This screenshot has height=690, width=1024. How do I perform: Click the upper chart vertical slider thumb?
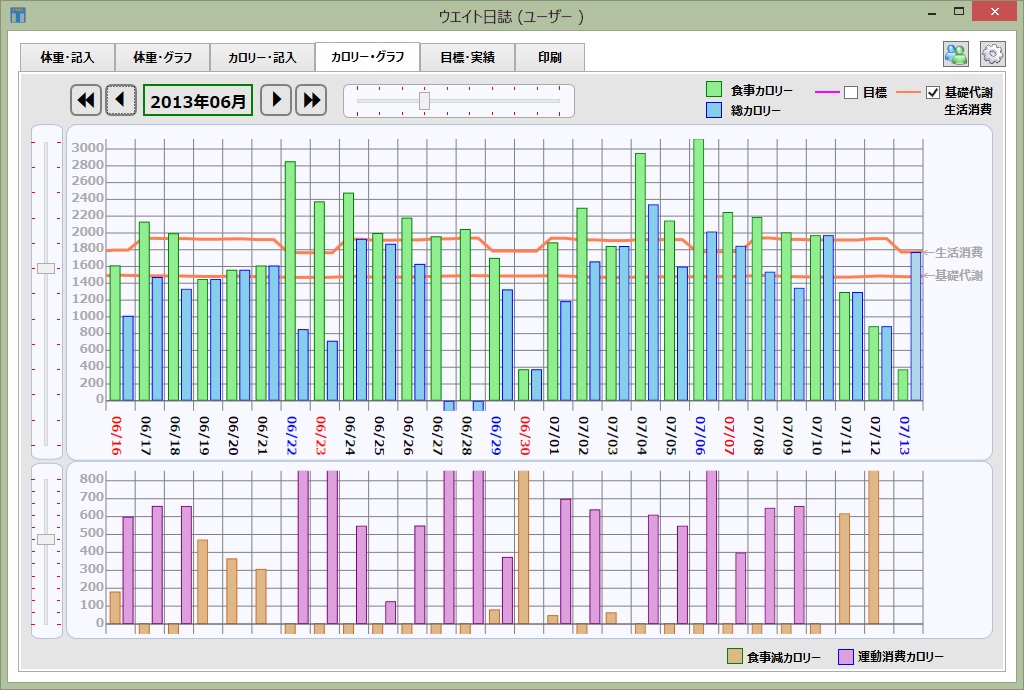tap(46, 268)
